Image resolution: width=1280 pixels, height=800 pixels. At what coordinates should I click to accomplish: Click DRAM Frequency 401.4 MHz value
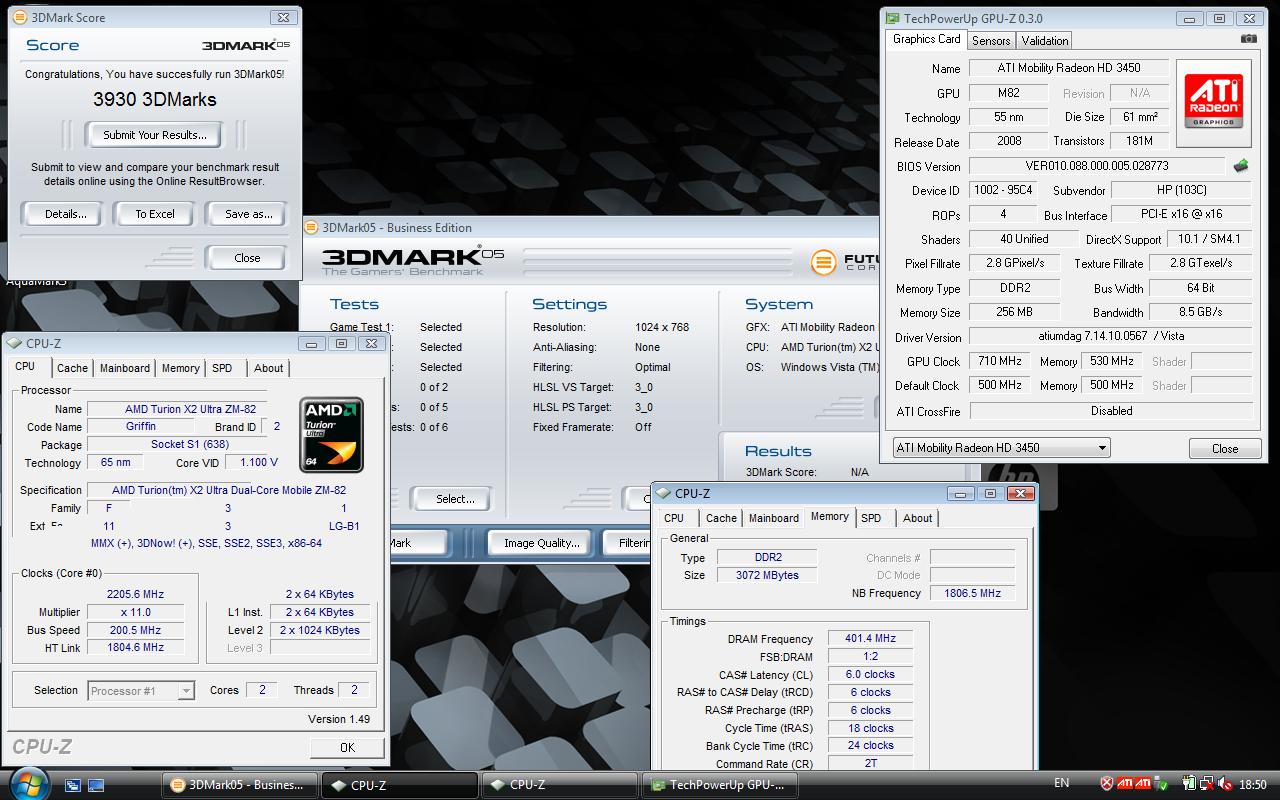pyautogui.click(x=870, y=638)
